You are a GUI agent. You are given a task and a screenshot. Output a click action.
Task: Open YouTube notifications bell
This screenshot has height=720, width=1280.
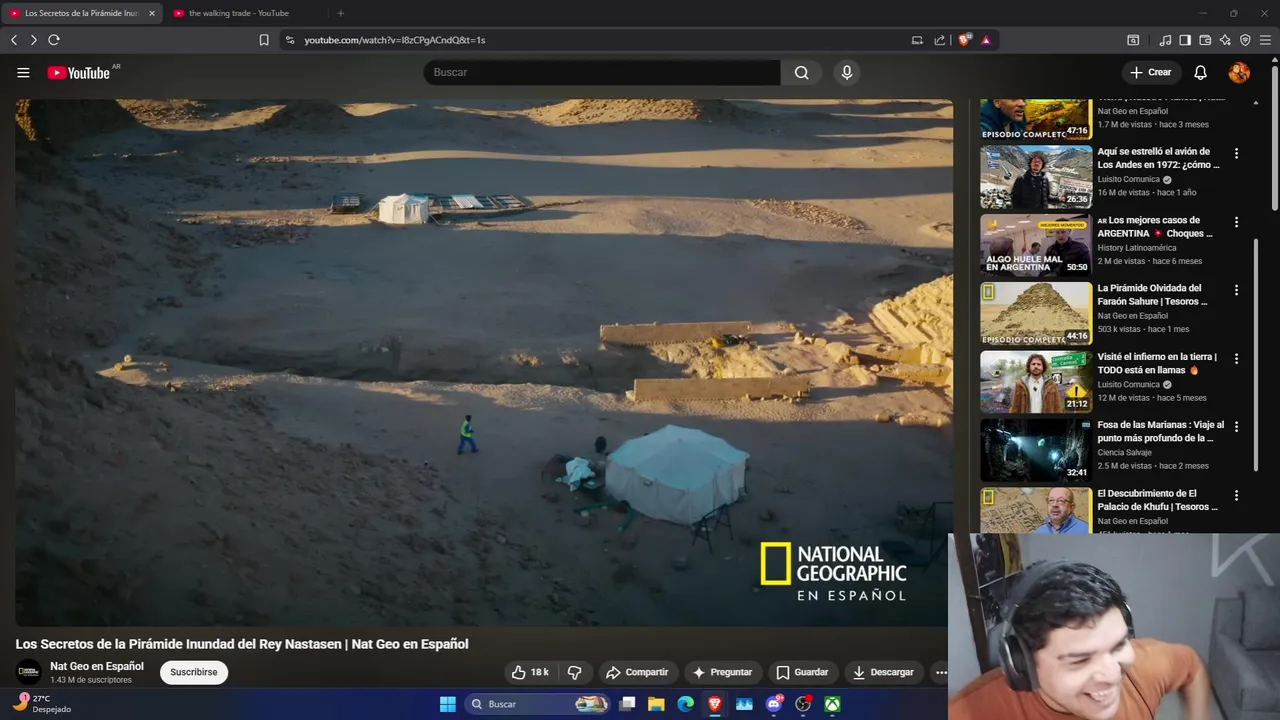[1201, 72]
